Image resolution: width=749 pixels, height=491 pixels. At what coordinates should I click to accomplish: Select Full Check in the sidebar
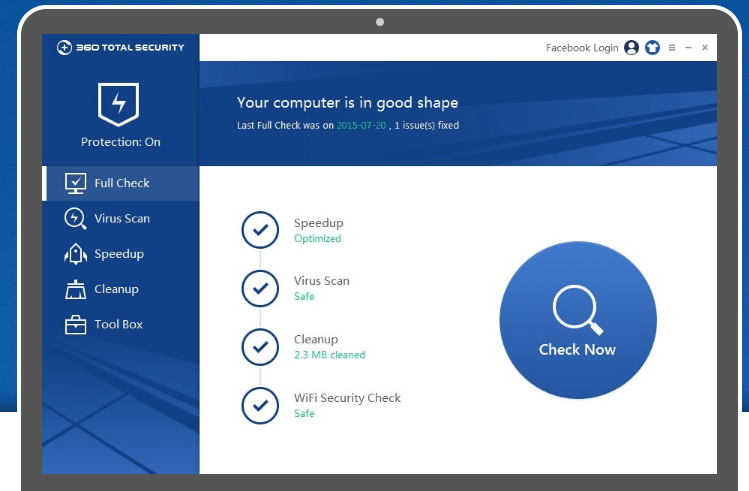[x=120, y=183]
